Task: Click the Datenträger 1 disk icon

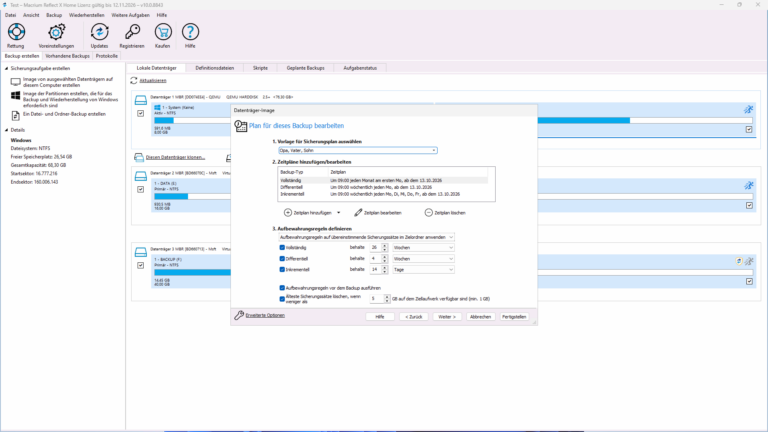Action: (x=141, y=100)
